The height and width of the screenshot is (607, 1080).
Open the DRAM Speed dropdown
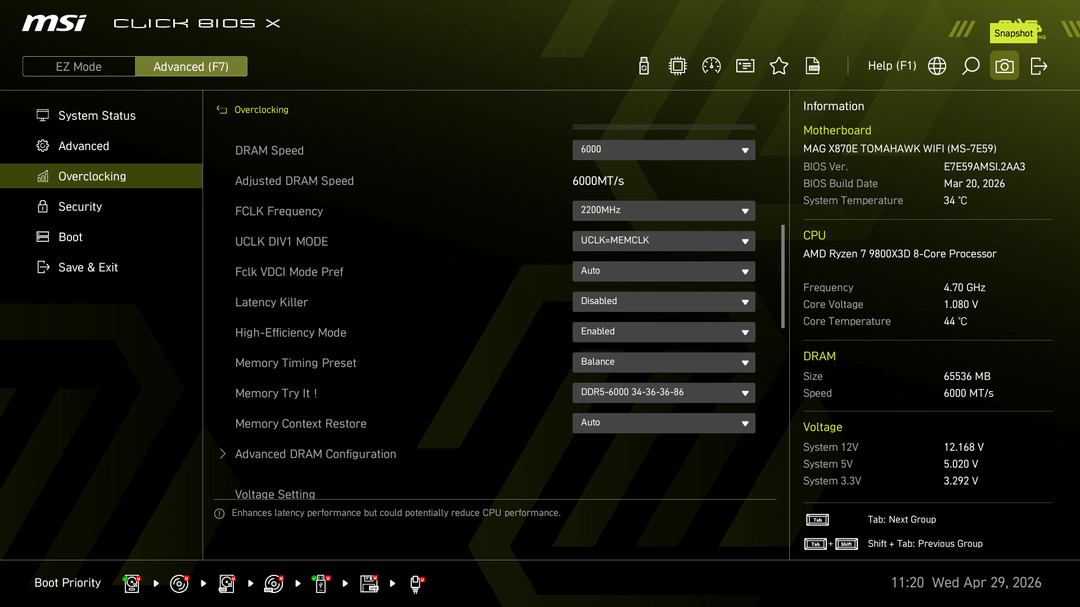coord(663,150)
